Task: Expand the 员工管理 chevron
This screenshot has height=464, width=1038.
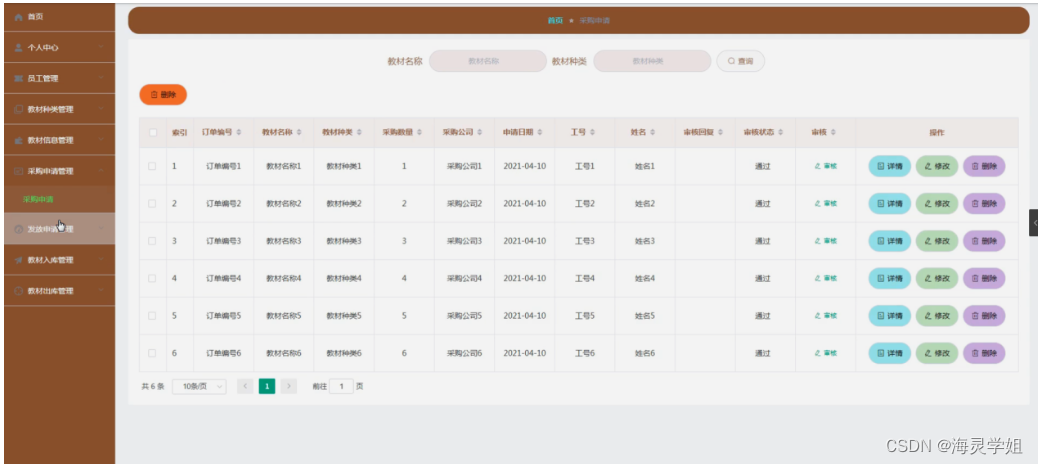Action: click(x=101, y=78)
